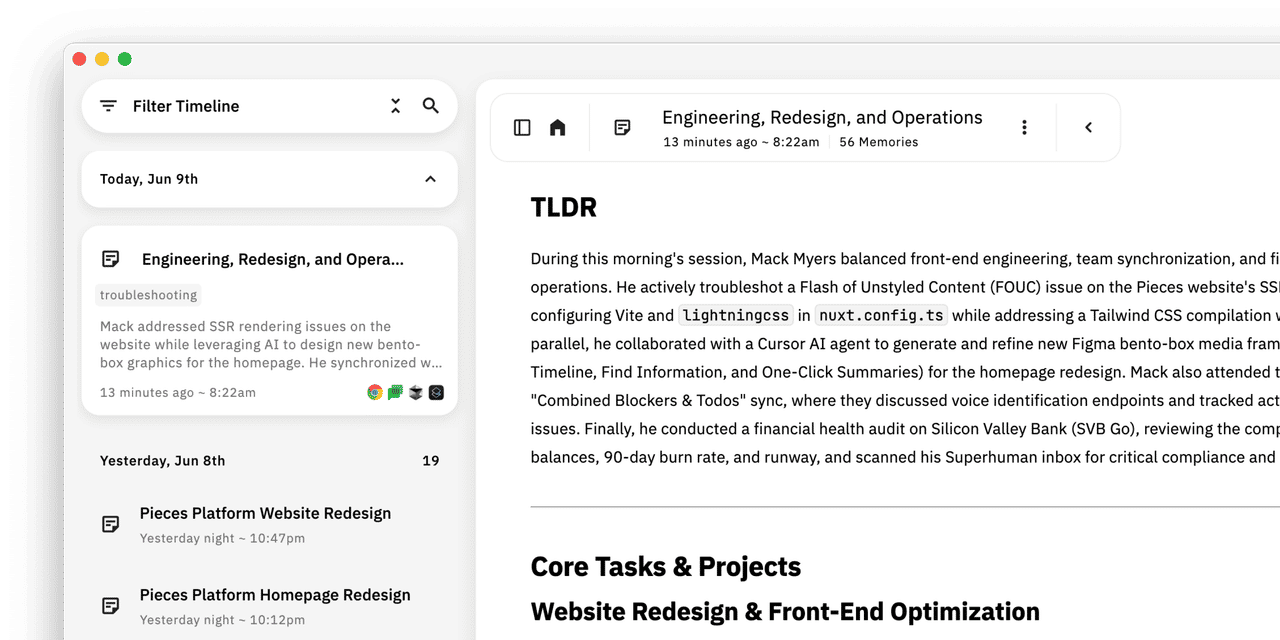Click the 13 minutes ago ~ 8:22am header timestamp
This screenshot has height=640, width=1280.
click(741, 142)
